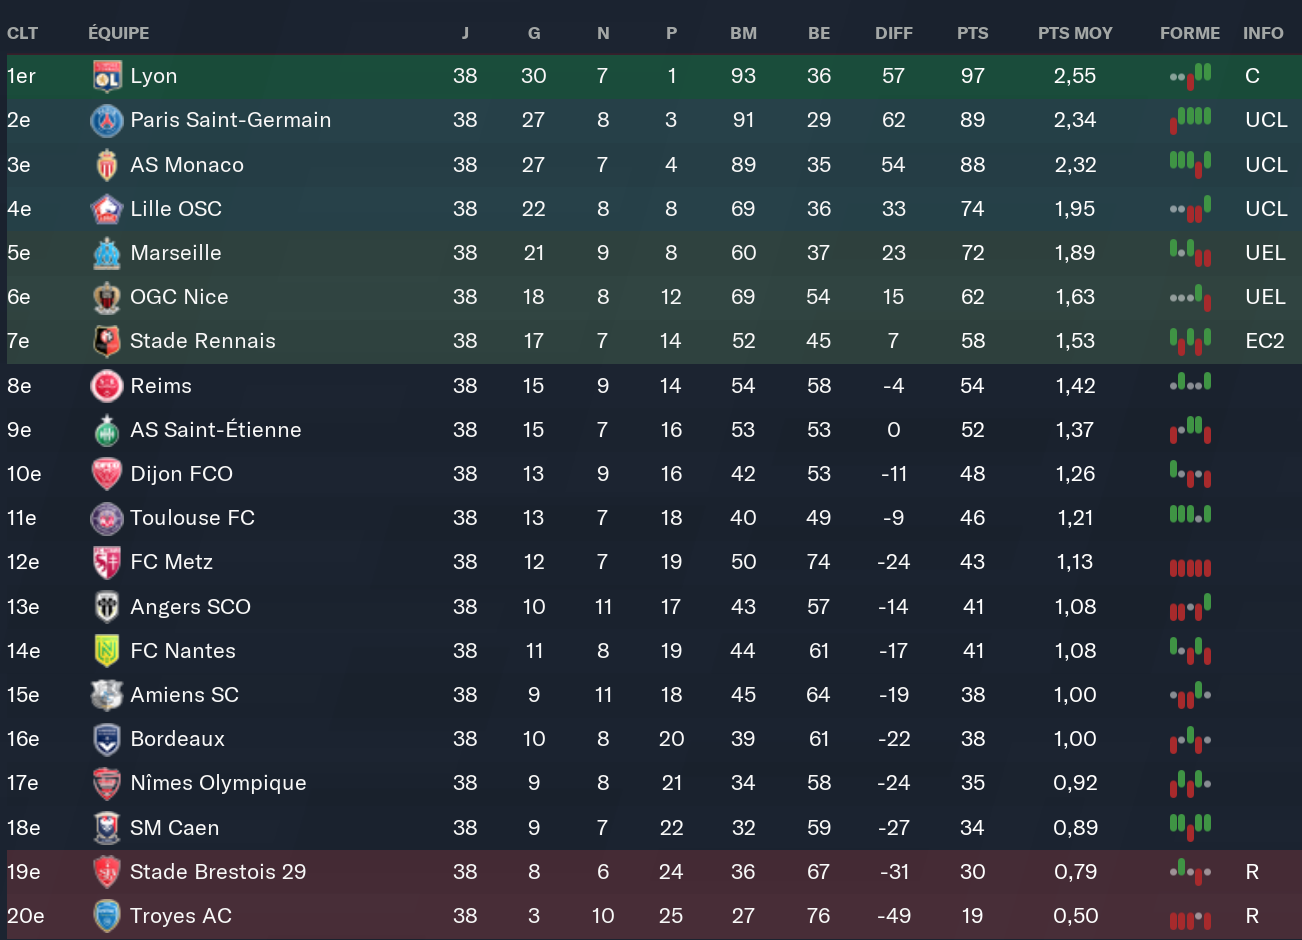Click the FC Nantes yellow crest

click(x=107, y=651)
